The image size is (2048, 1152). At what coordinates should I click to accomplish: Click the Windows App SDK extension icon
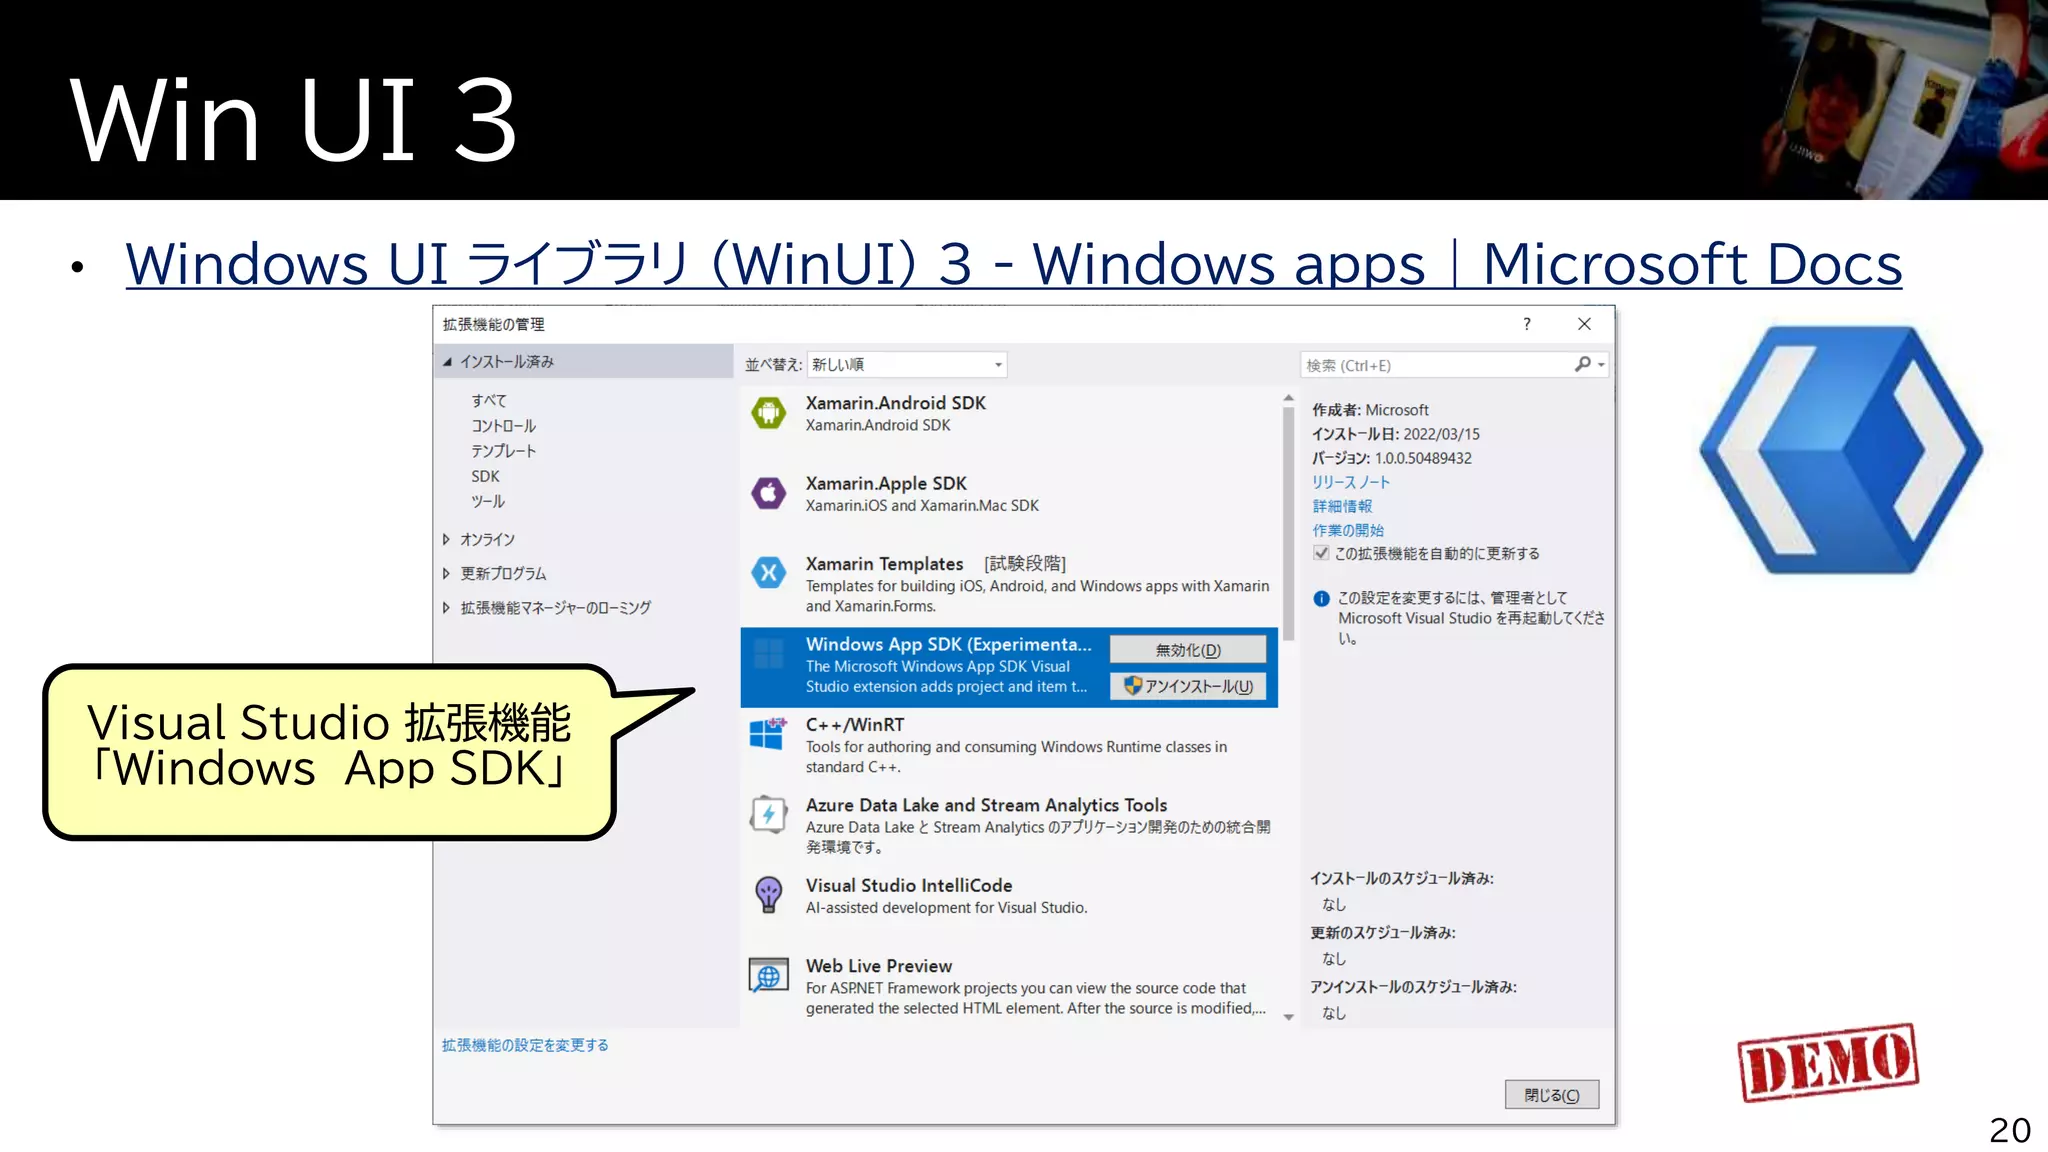coord(768,653)
